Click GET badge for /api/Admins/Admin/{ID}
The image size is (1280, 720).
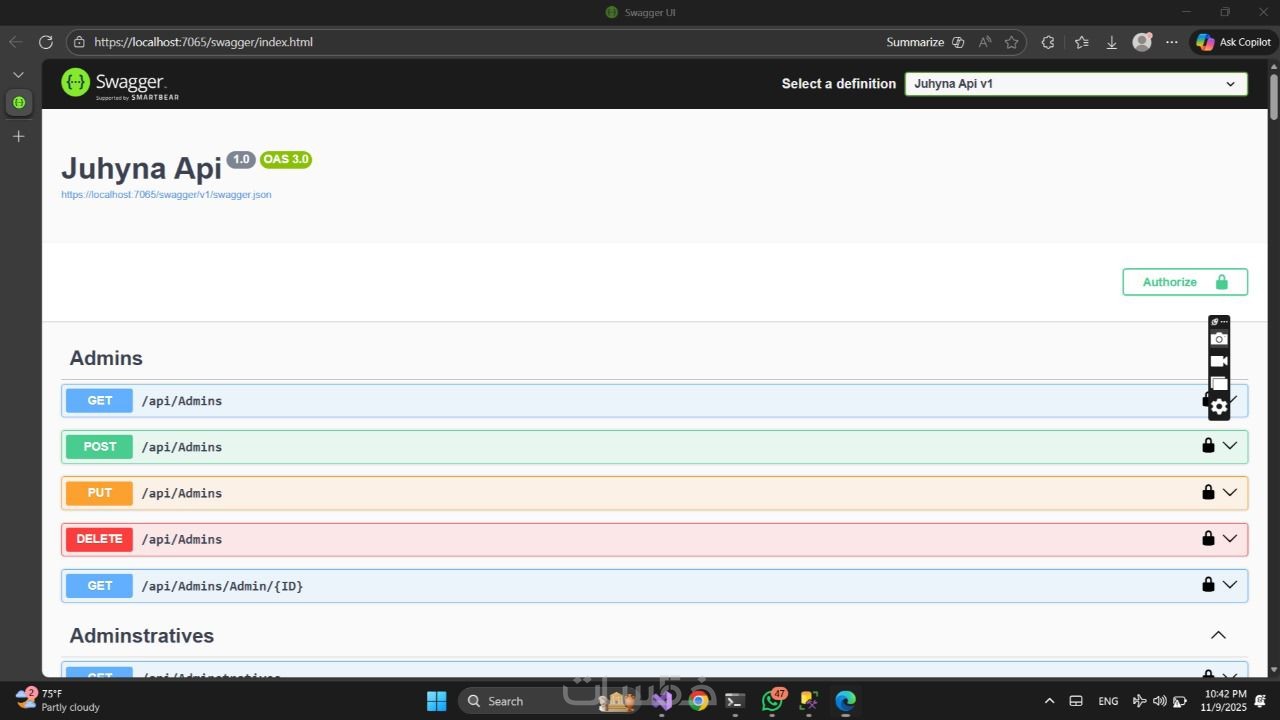(99, 585)
